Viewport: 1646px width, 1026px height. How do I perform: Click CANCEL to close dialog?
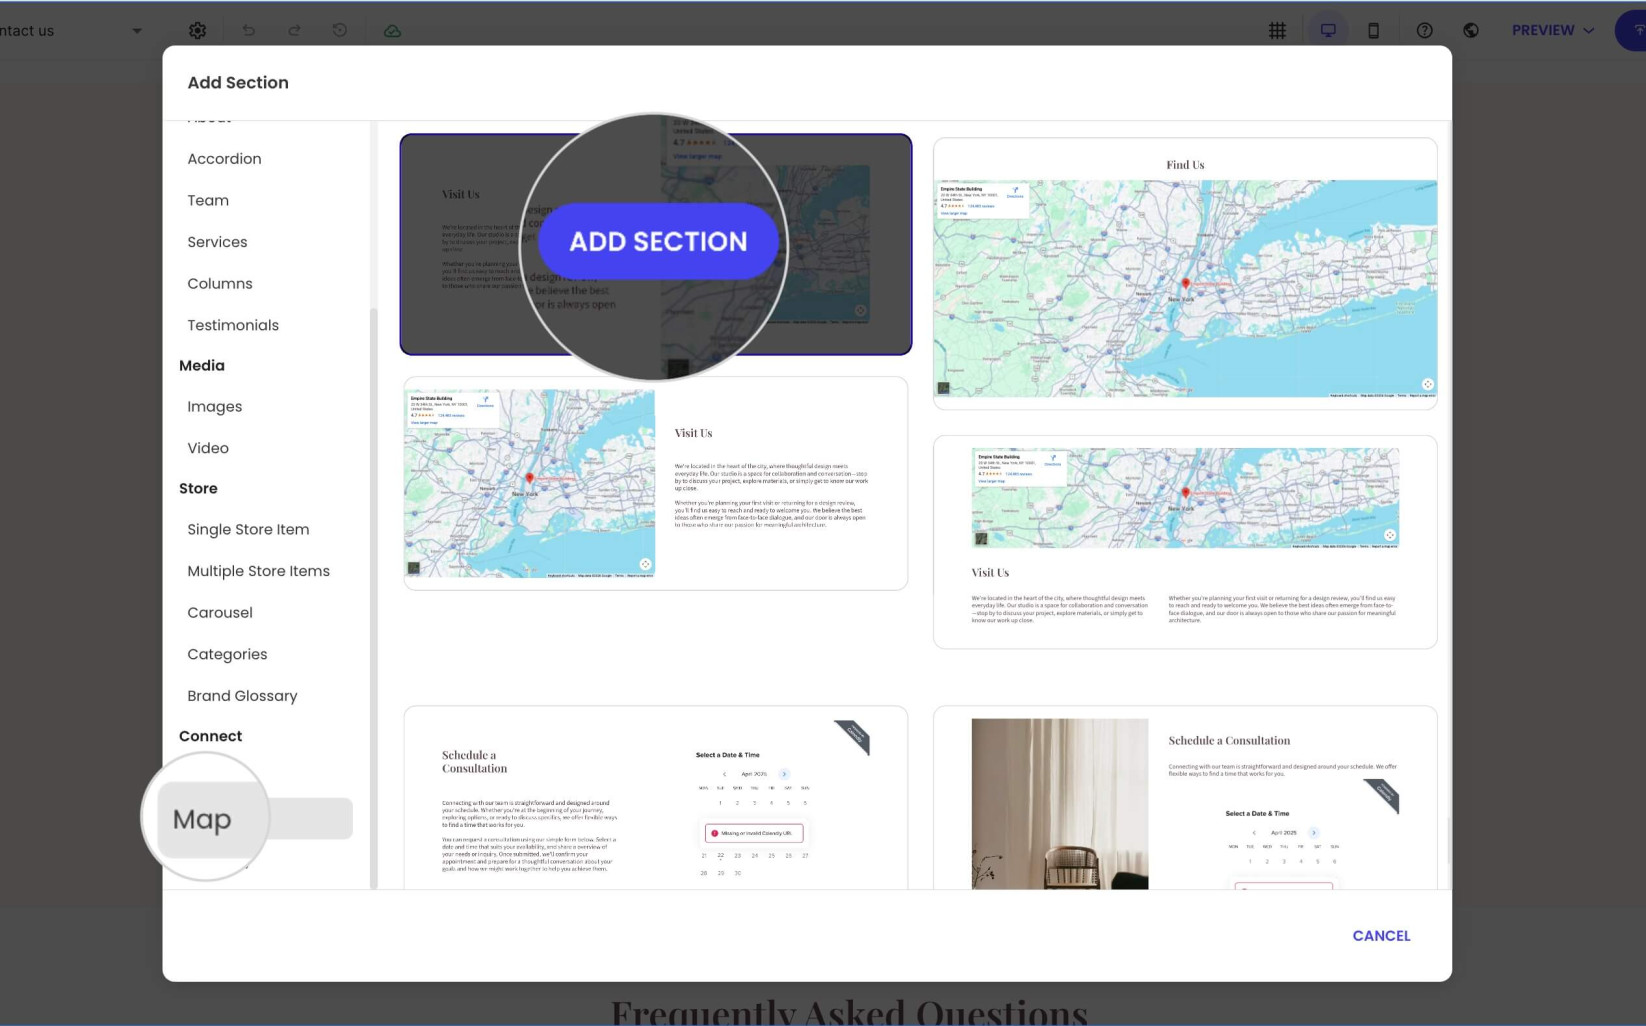(1381, 936)
